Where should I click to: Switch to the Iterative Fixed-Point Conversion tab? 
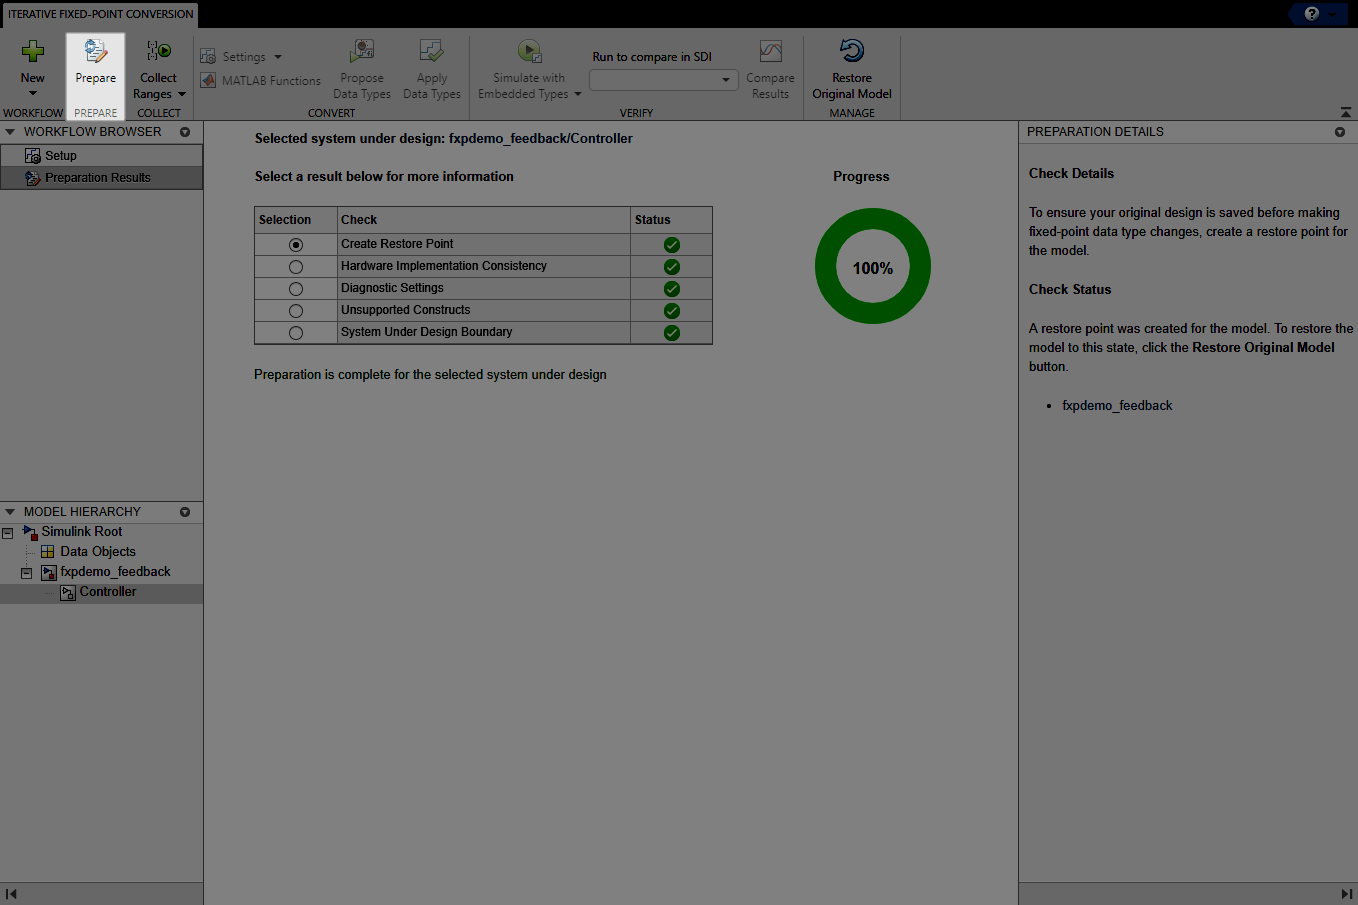(x=99, y=14)
